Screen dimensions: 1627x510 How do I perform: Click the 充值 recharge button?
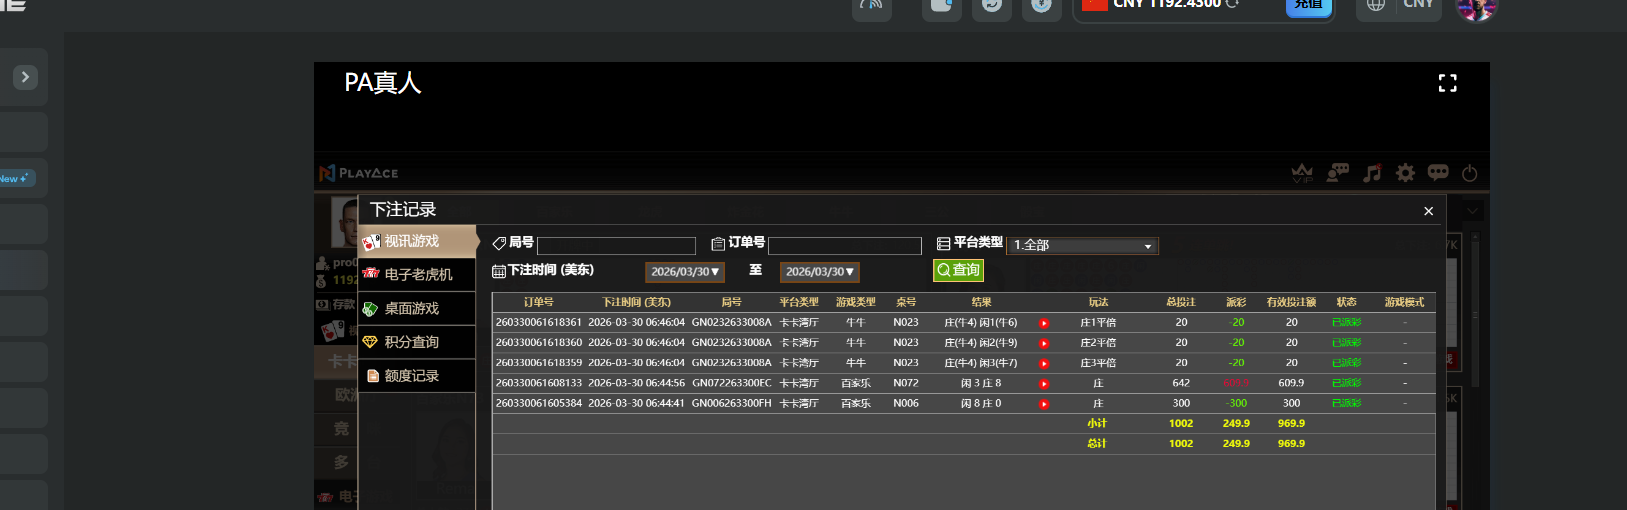point(1308,6)
